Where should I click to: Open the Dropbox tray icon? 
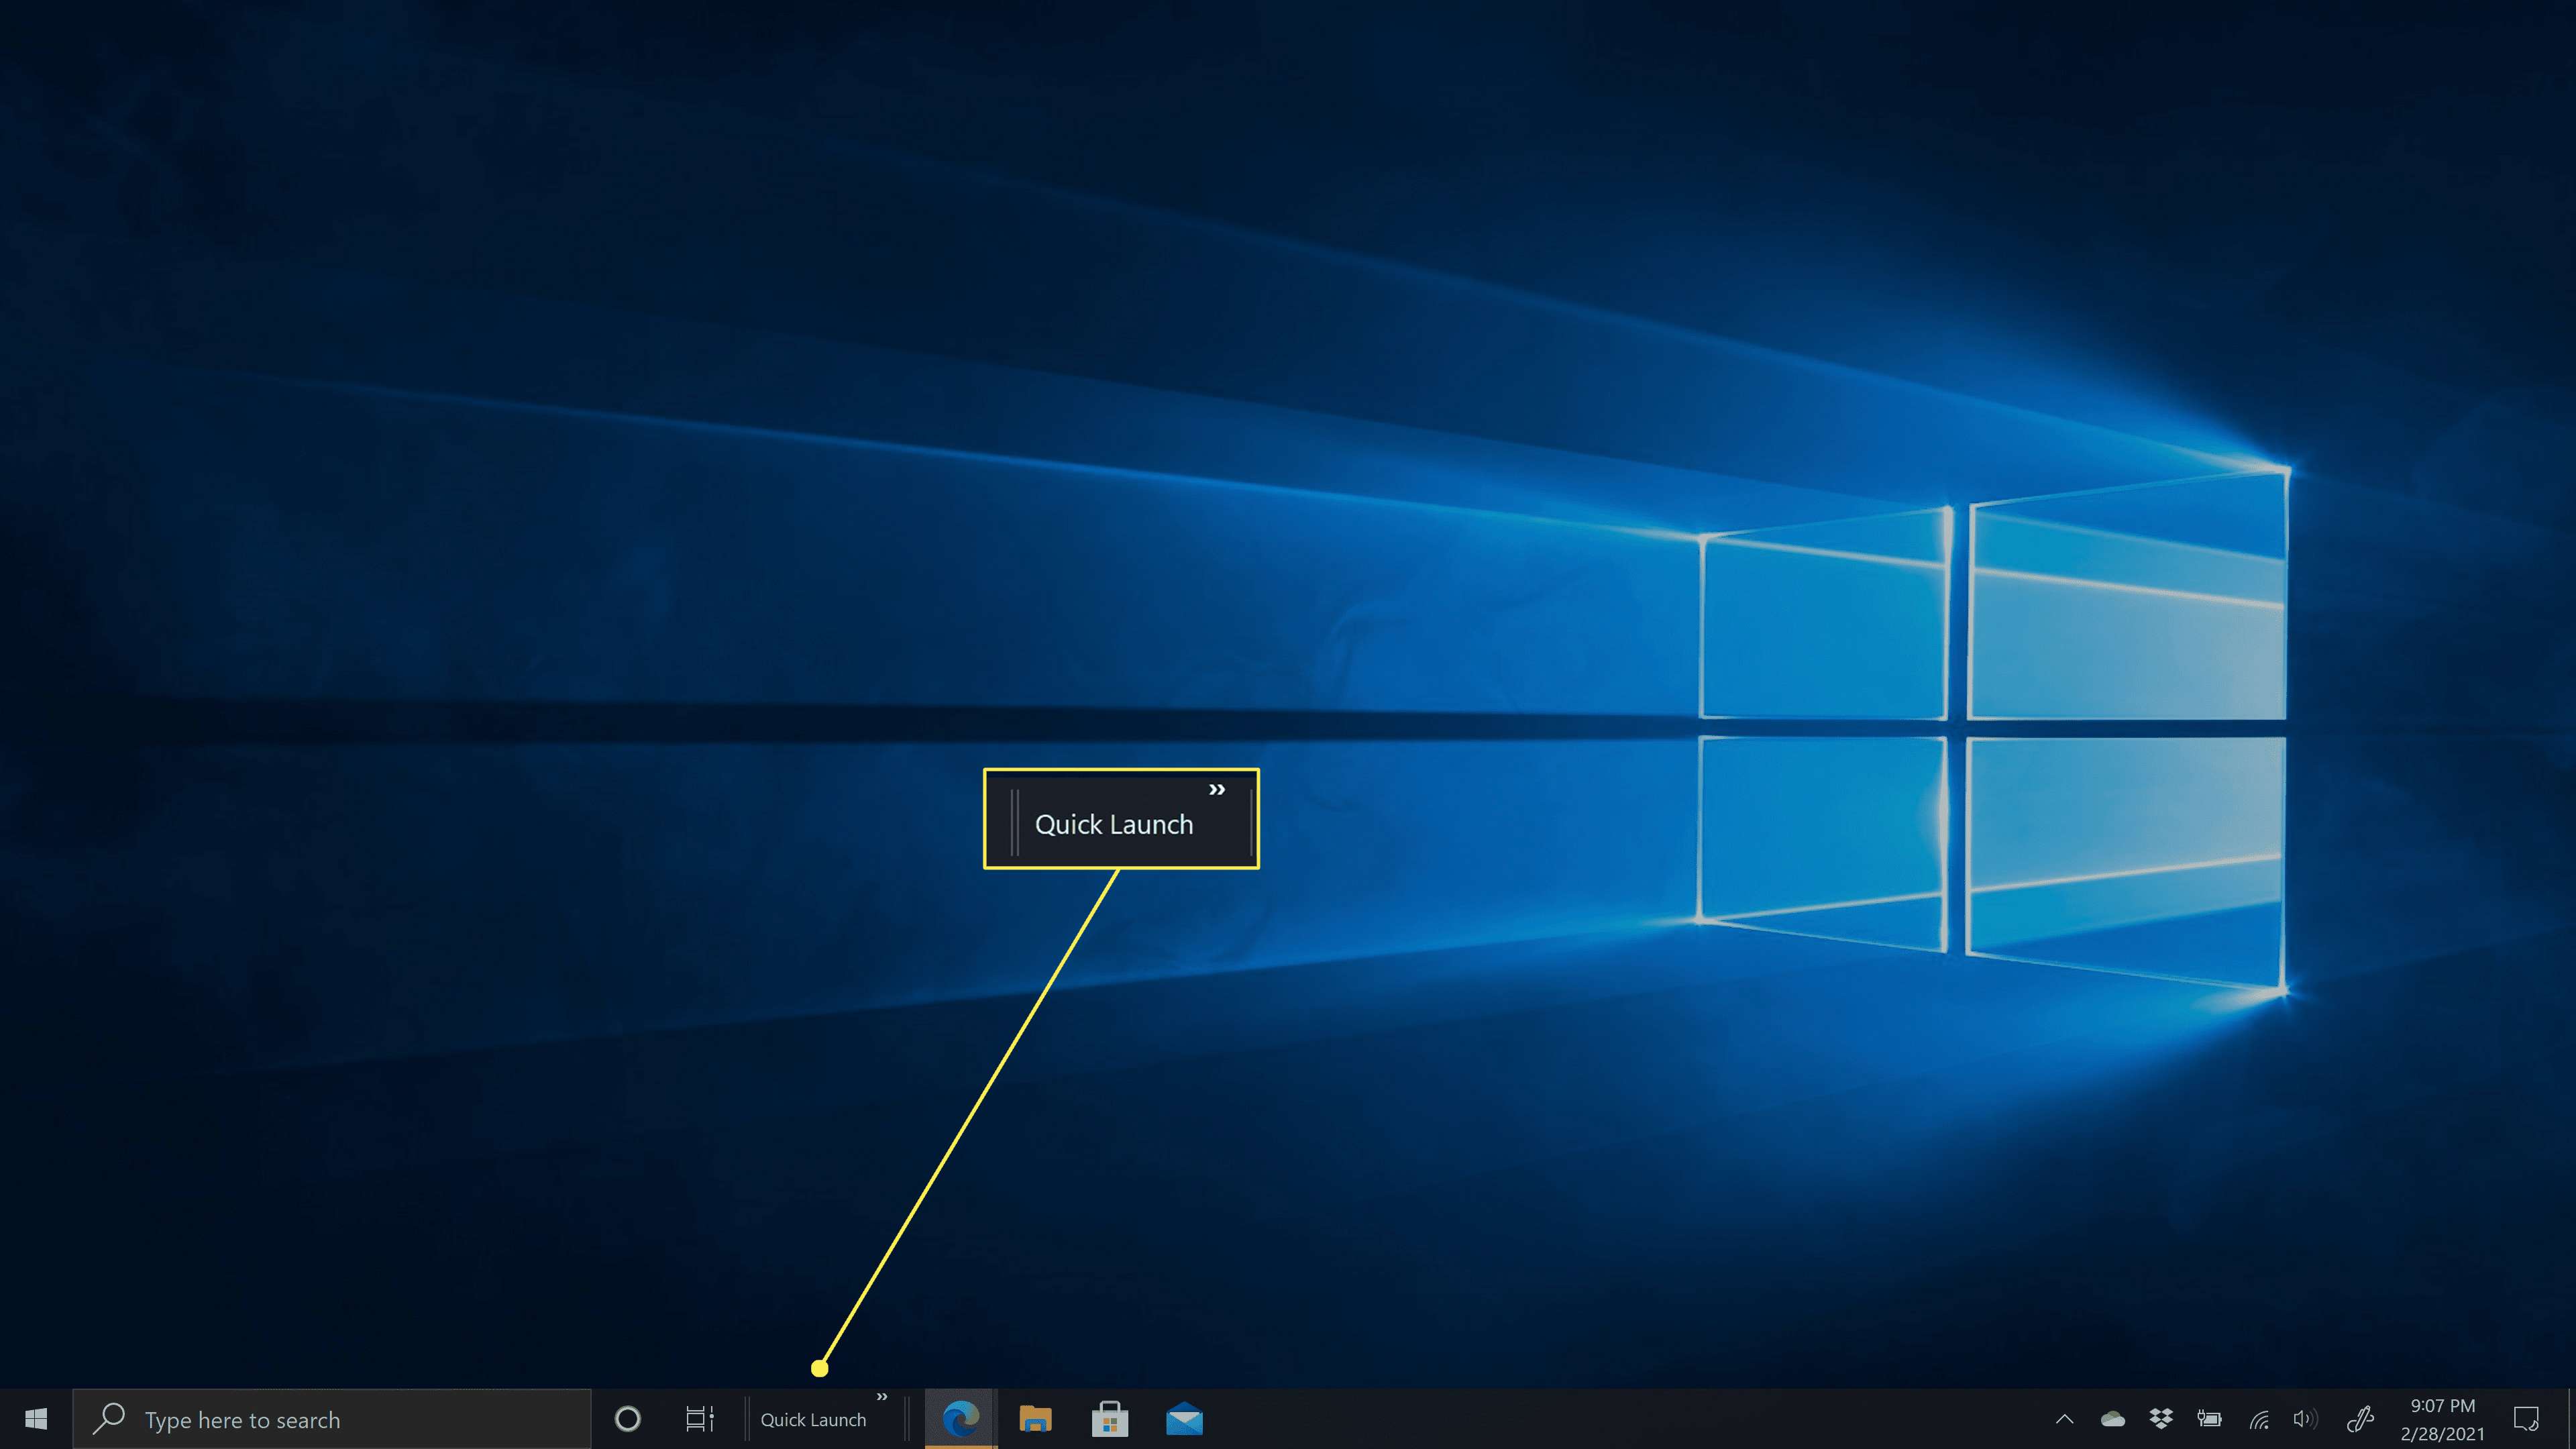2161,1419
